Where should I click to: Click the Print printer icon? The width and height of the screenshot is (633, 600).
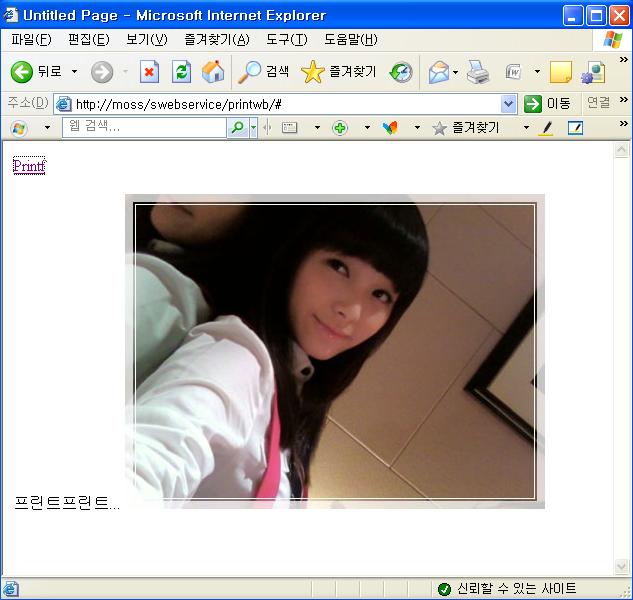coord(478,72)
